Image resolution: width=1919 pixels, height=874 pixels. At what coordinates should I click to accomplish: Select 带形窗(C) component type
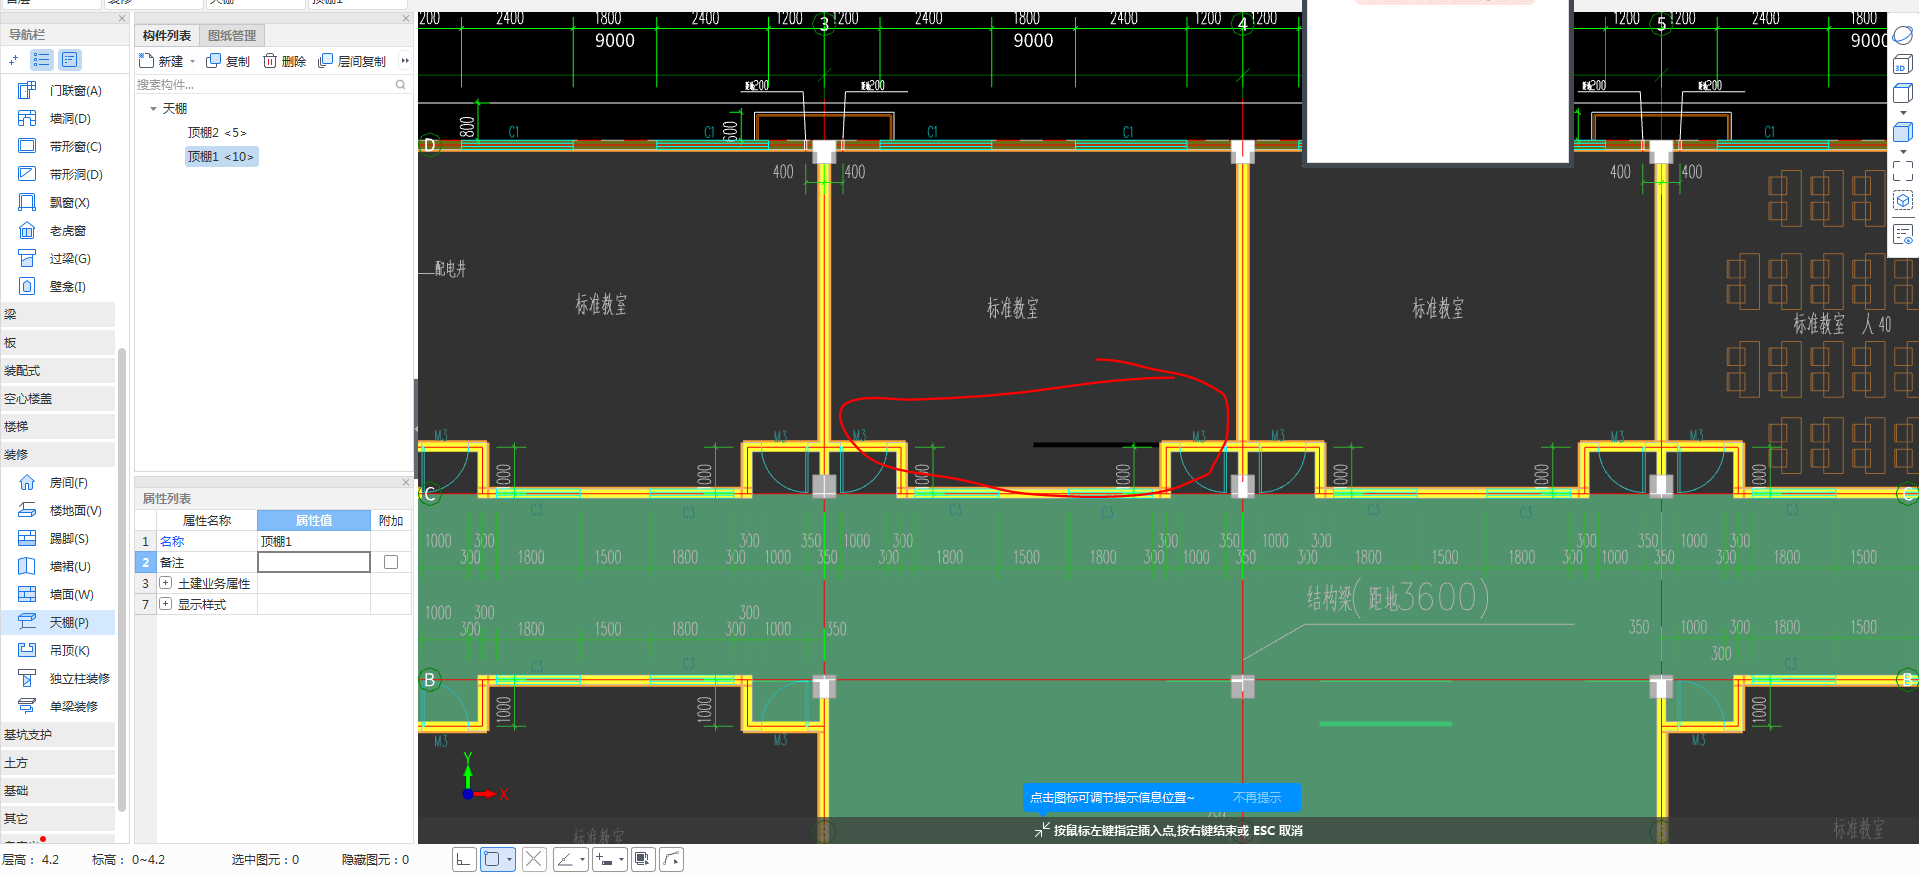(x=60, y=146)
